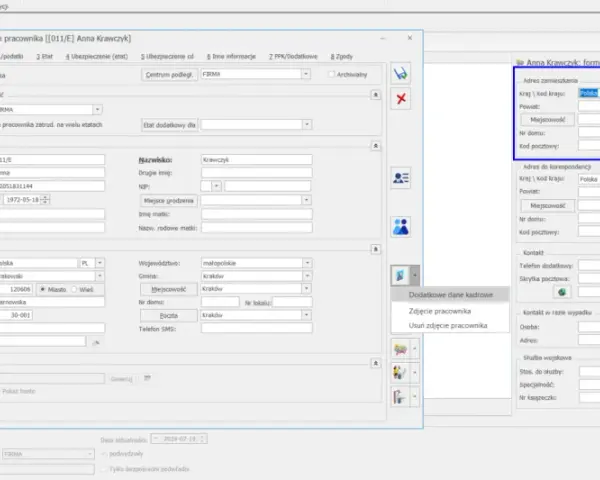Click the Telefon SMS input field
The width and height of the screenshot is (600, 480).
point(256,328)
